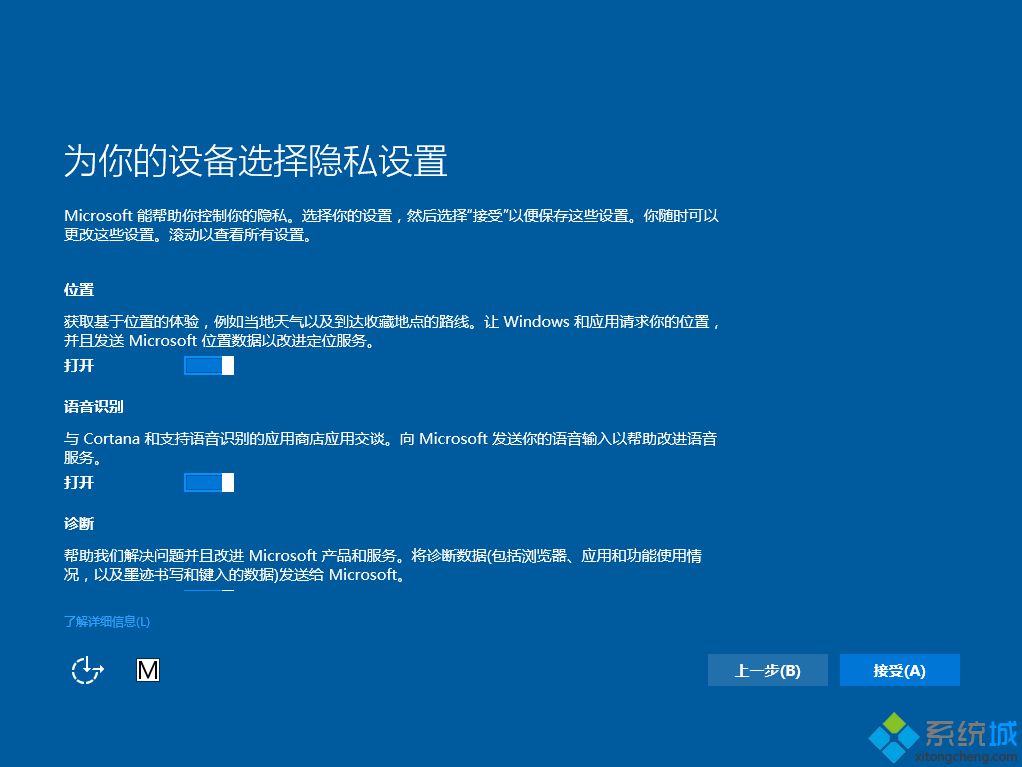Click the 接受(A) button
This screenshot has width=1022, height=767.
899,670
